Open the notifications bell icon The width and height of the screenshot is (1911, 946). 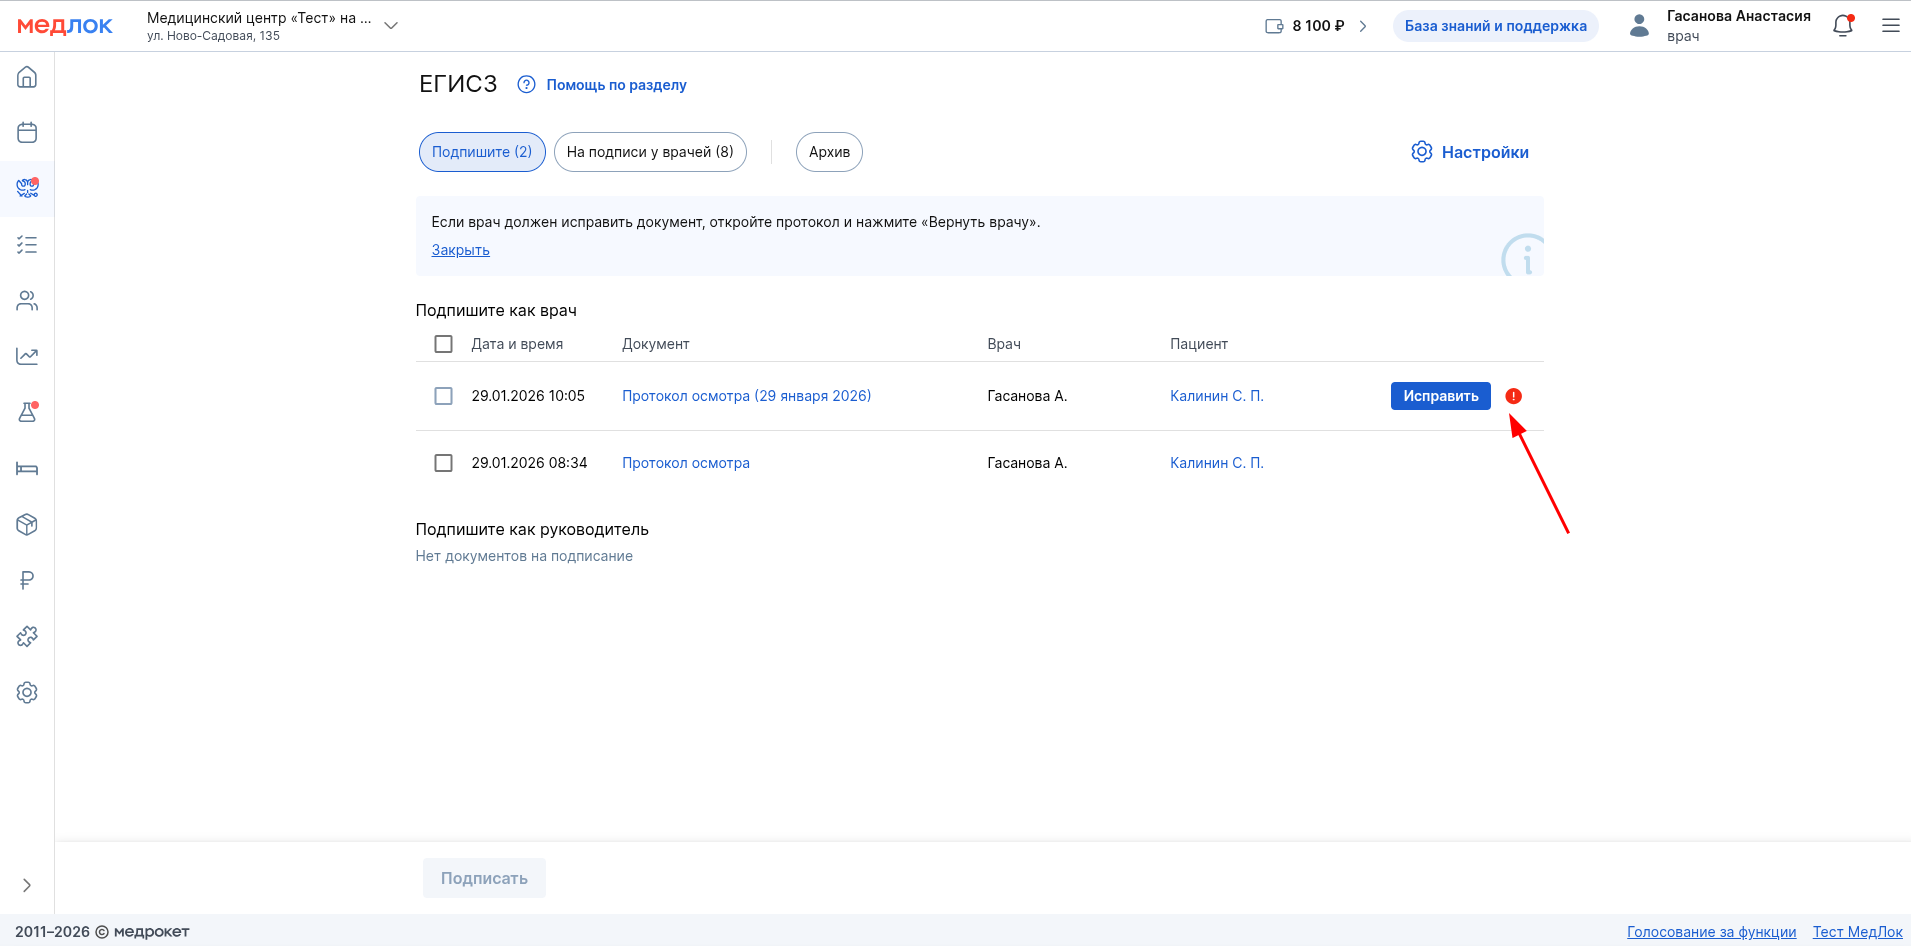(x=1842, y=26)
